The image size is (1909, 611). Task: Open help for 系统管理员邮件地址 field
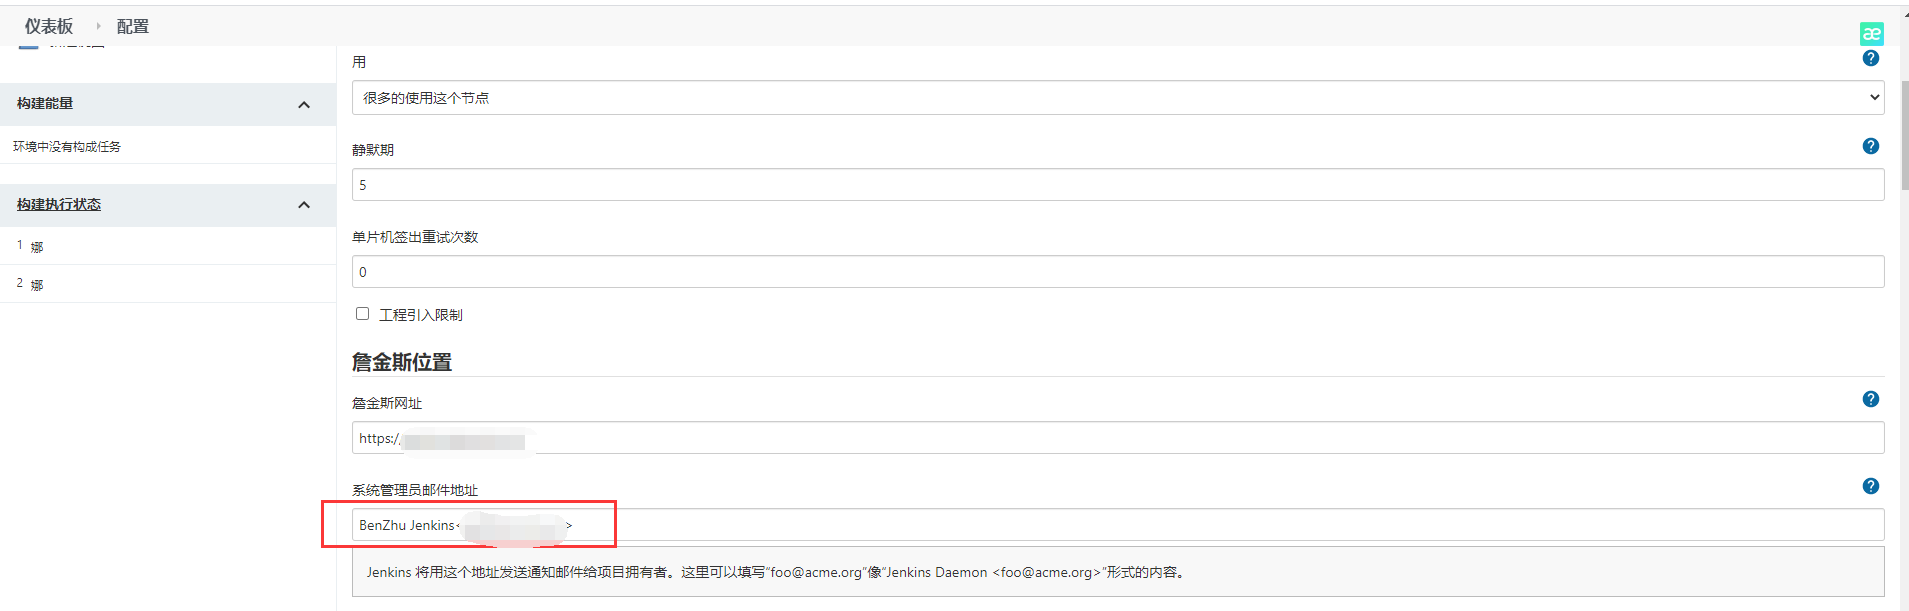(1871, 486)
